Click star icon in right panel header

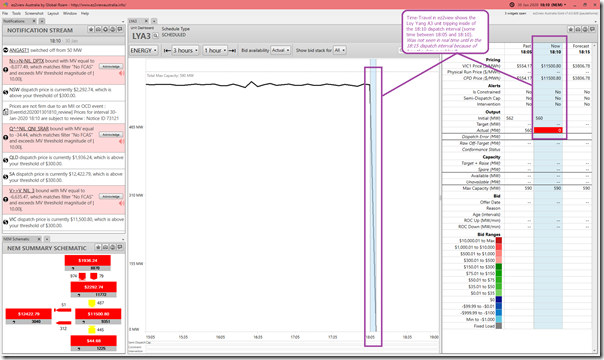pos(571,29)
